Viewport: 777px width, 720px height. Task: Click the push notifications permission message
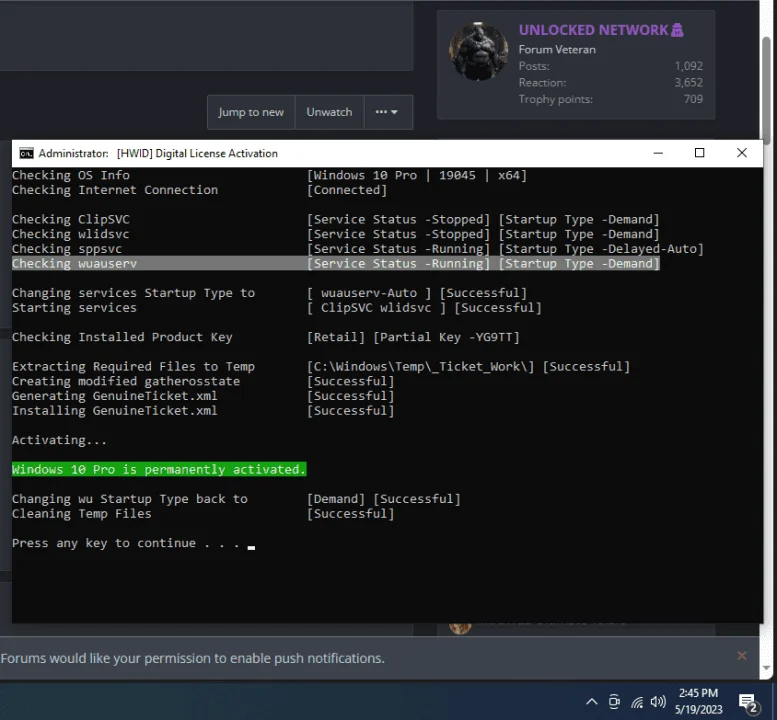point(192,658)
